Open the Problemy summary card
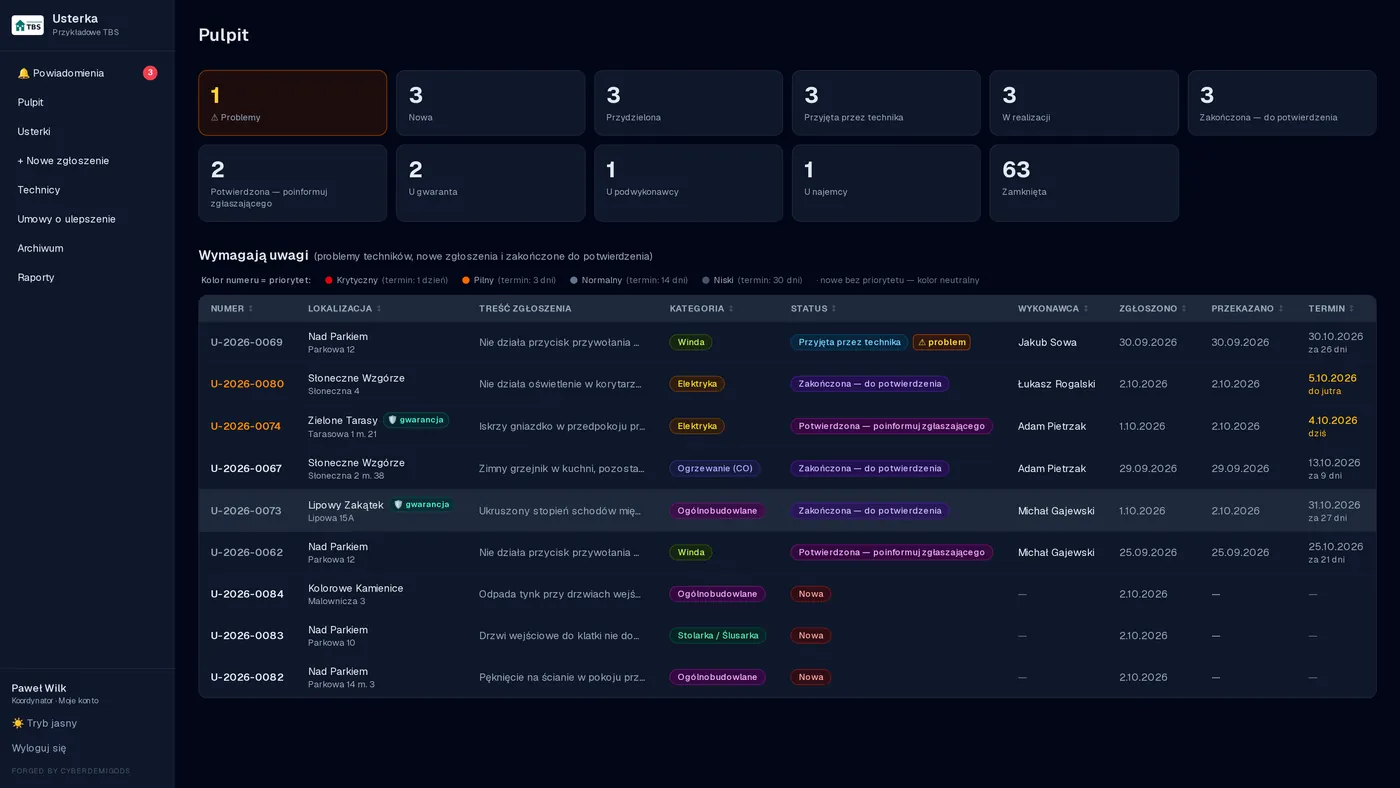 292,103
